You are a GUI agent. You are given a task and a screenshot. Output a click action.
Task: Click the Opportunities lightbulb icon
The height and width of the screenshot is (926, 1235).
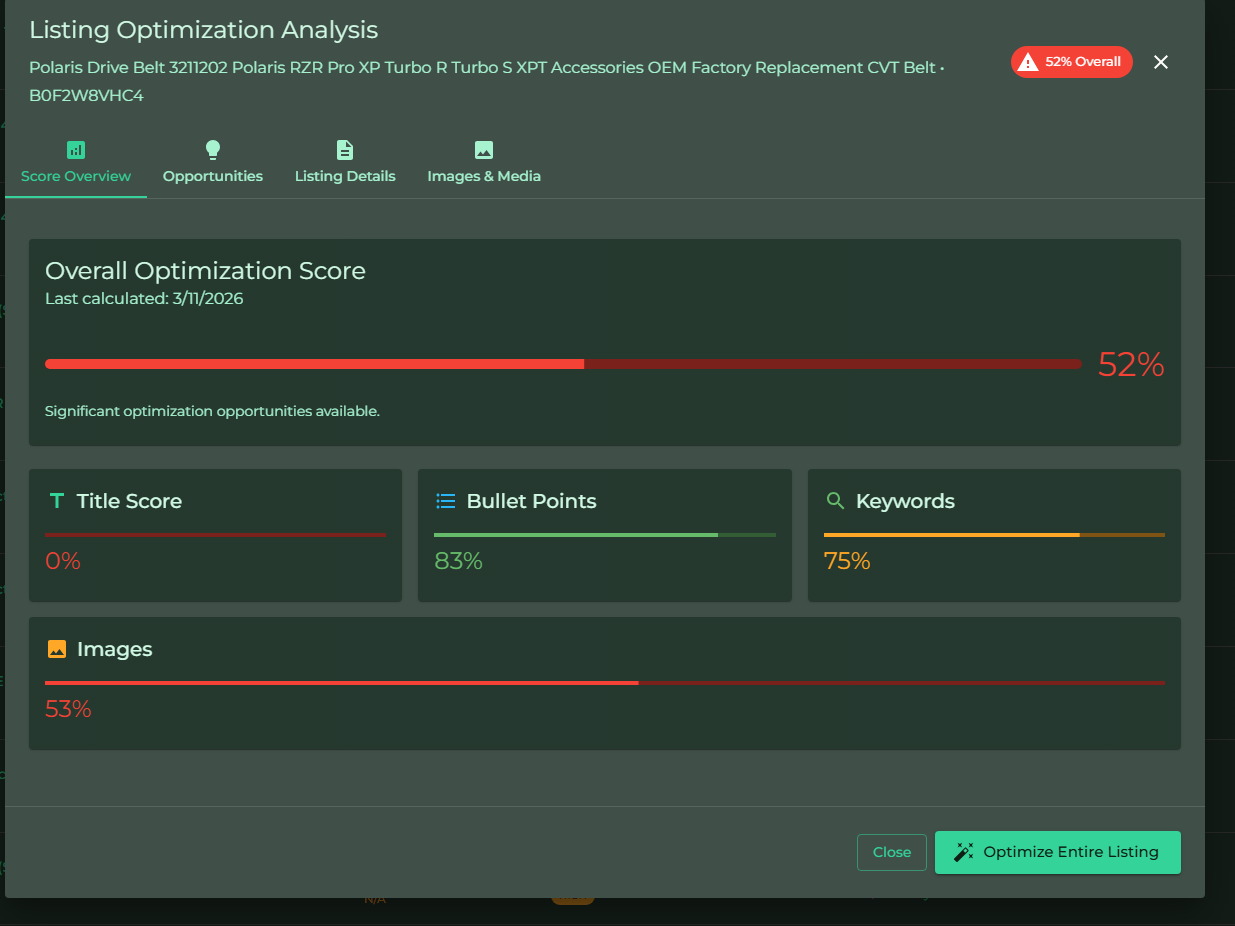213,150
